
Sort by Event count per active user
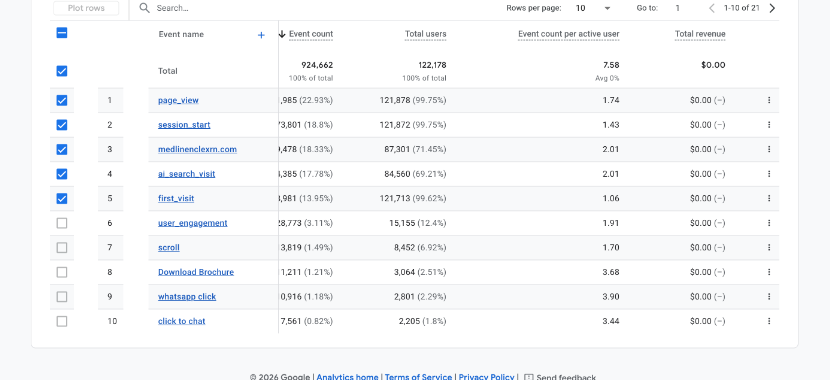(569, 34)
